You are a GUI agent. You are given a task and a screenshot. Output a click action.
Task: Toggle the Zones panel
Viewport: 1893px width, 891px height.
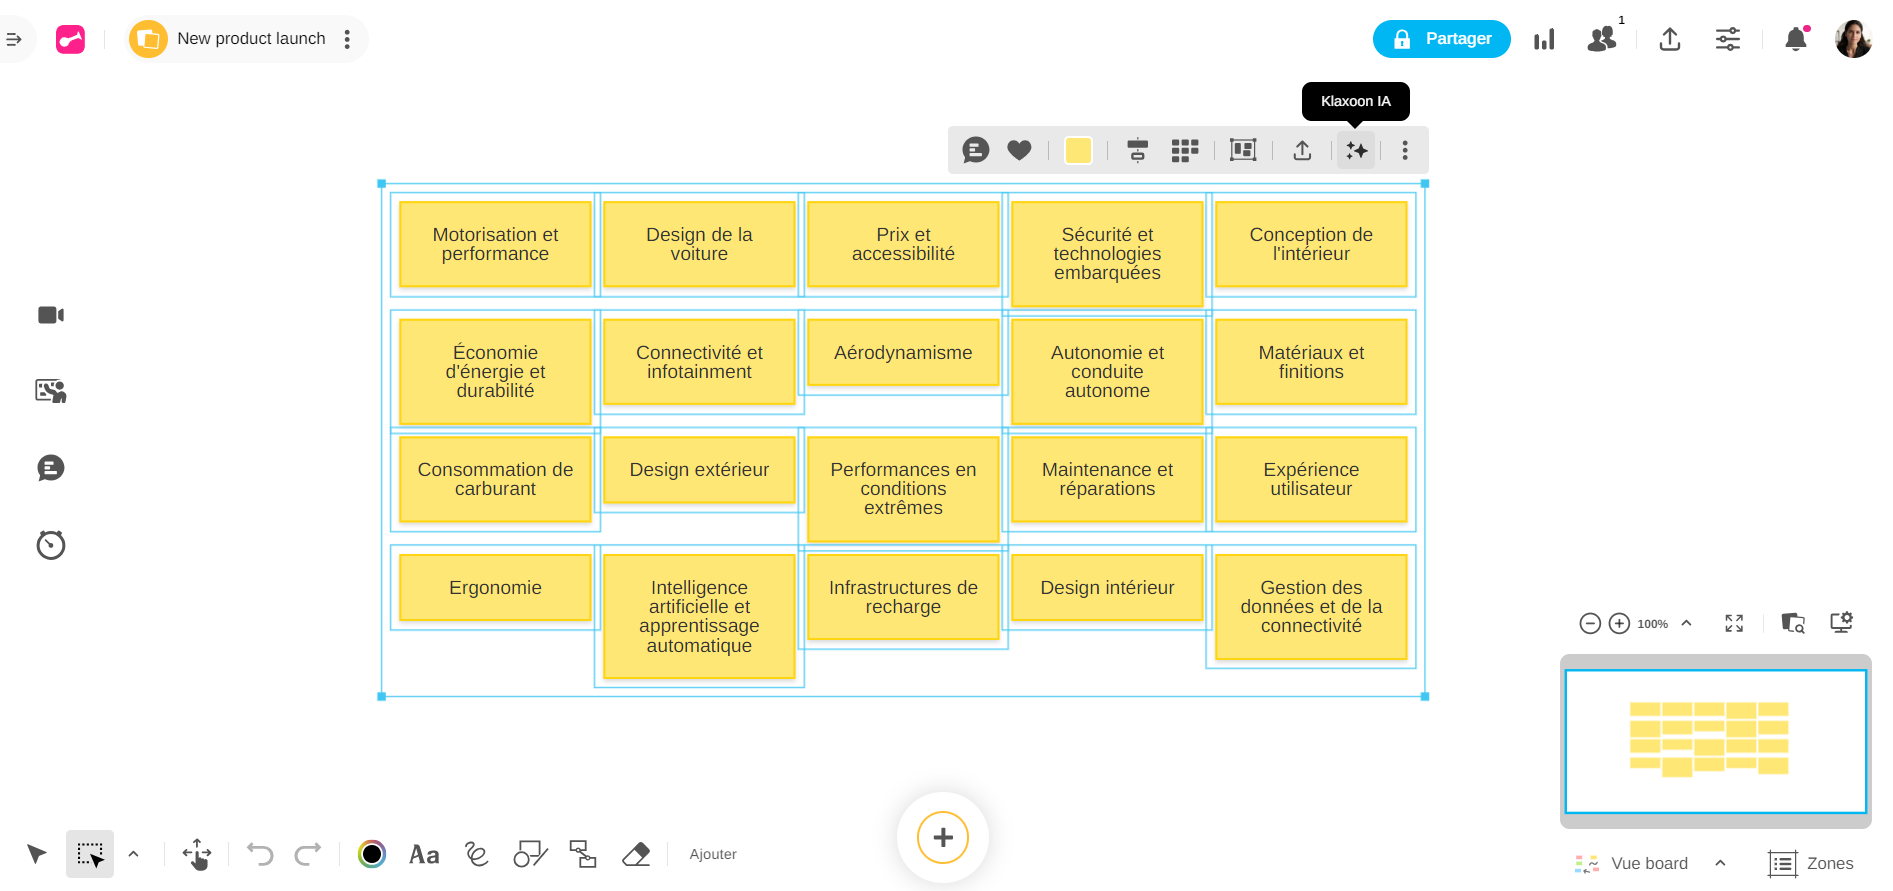(x=1811, y=863)
